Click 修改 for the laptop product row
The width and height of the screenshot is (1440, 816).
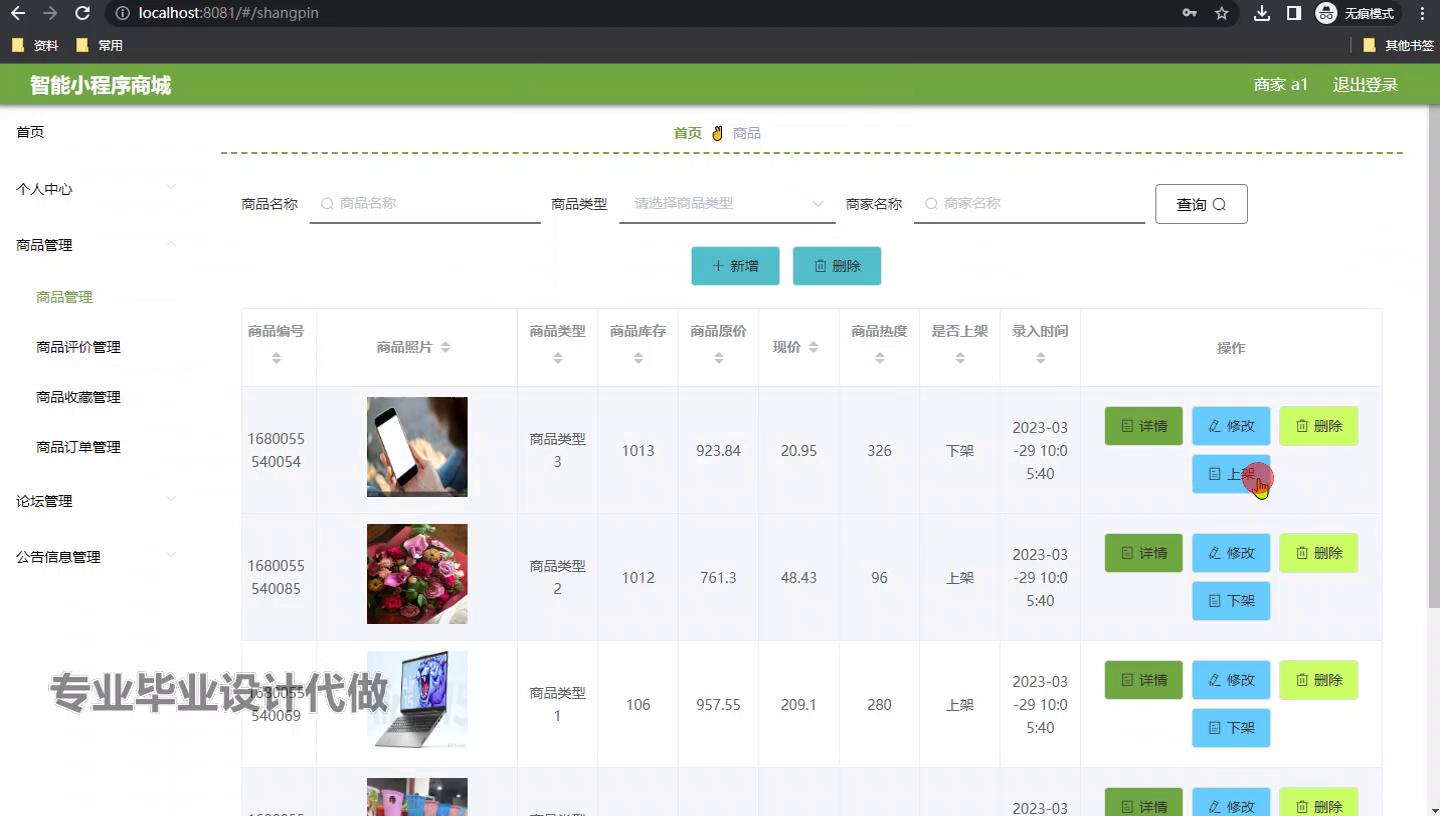click(x=1231, y=680)
